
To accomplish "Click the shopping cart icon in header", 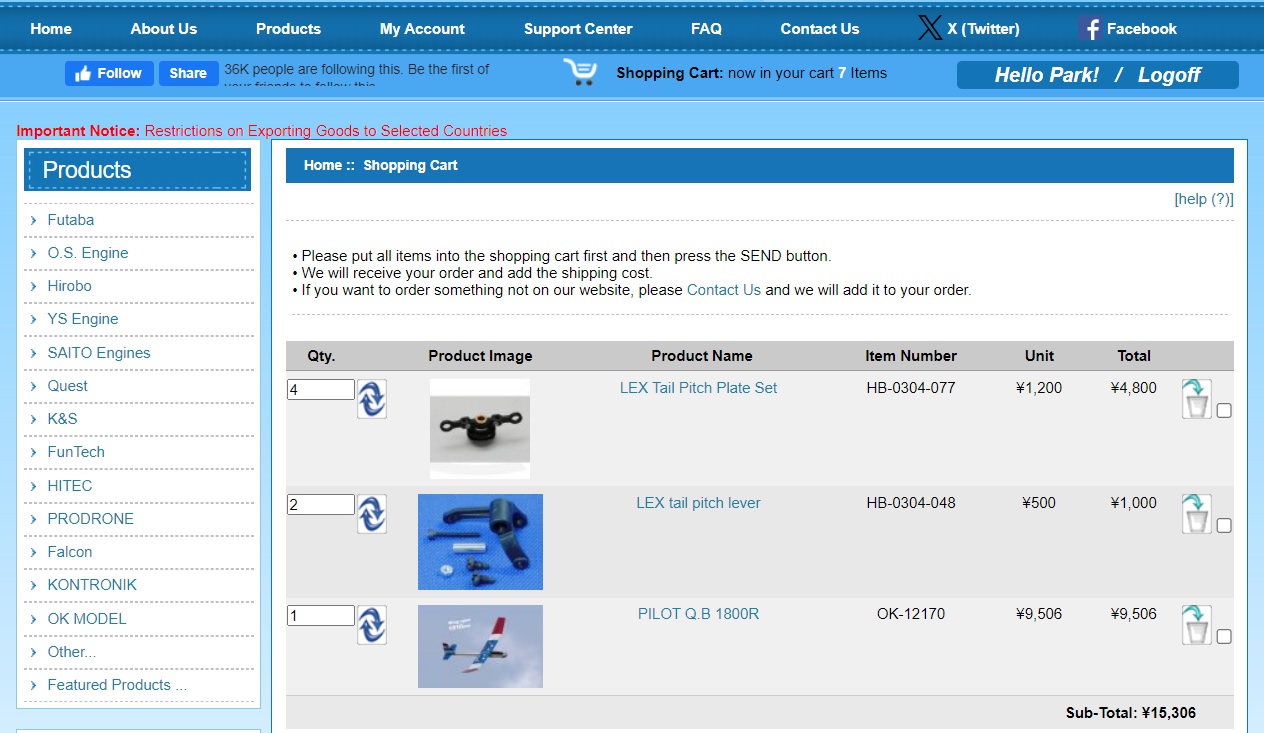I will (580, 72).
